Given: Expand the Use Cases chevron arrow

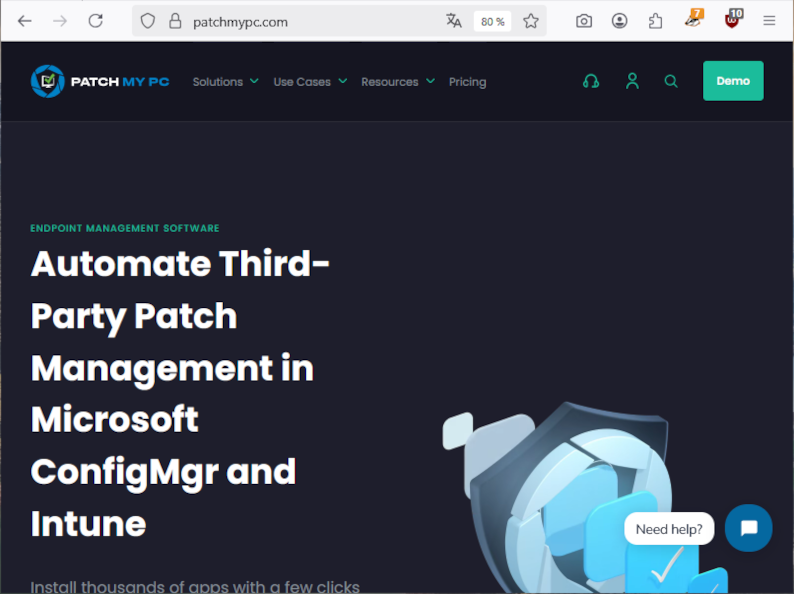Looking at the screenshot, I should pyautogui.click(x=343, y=81).
